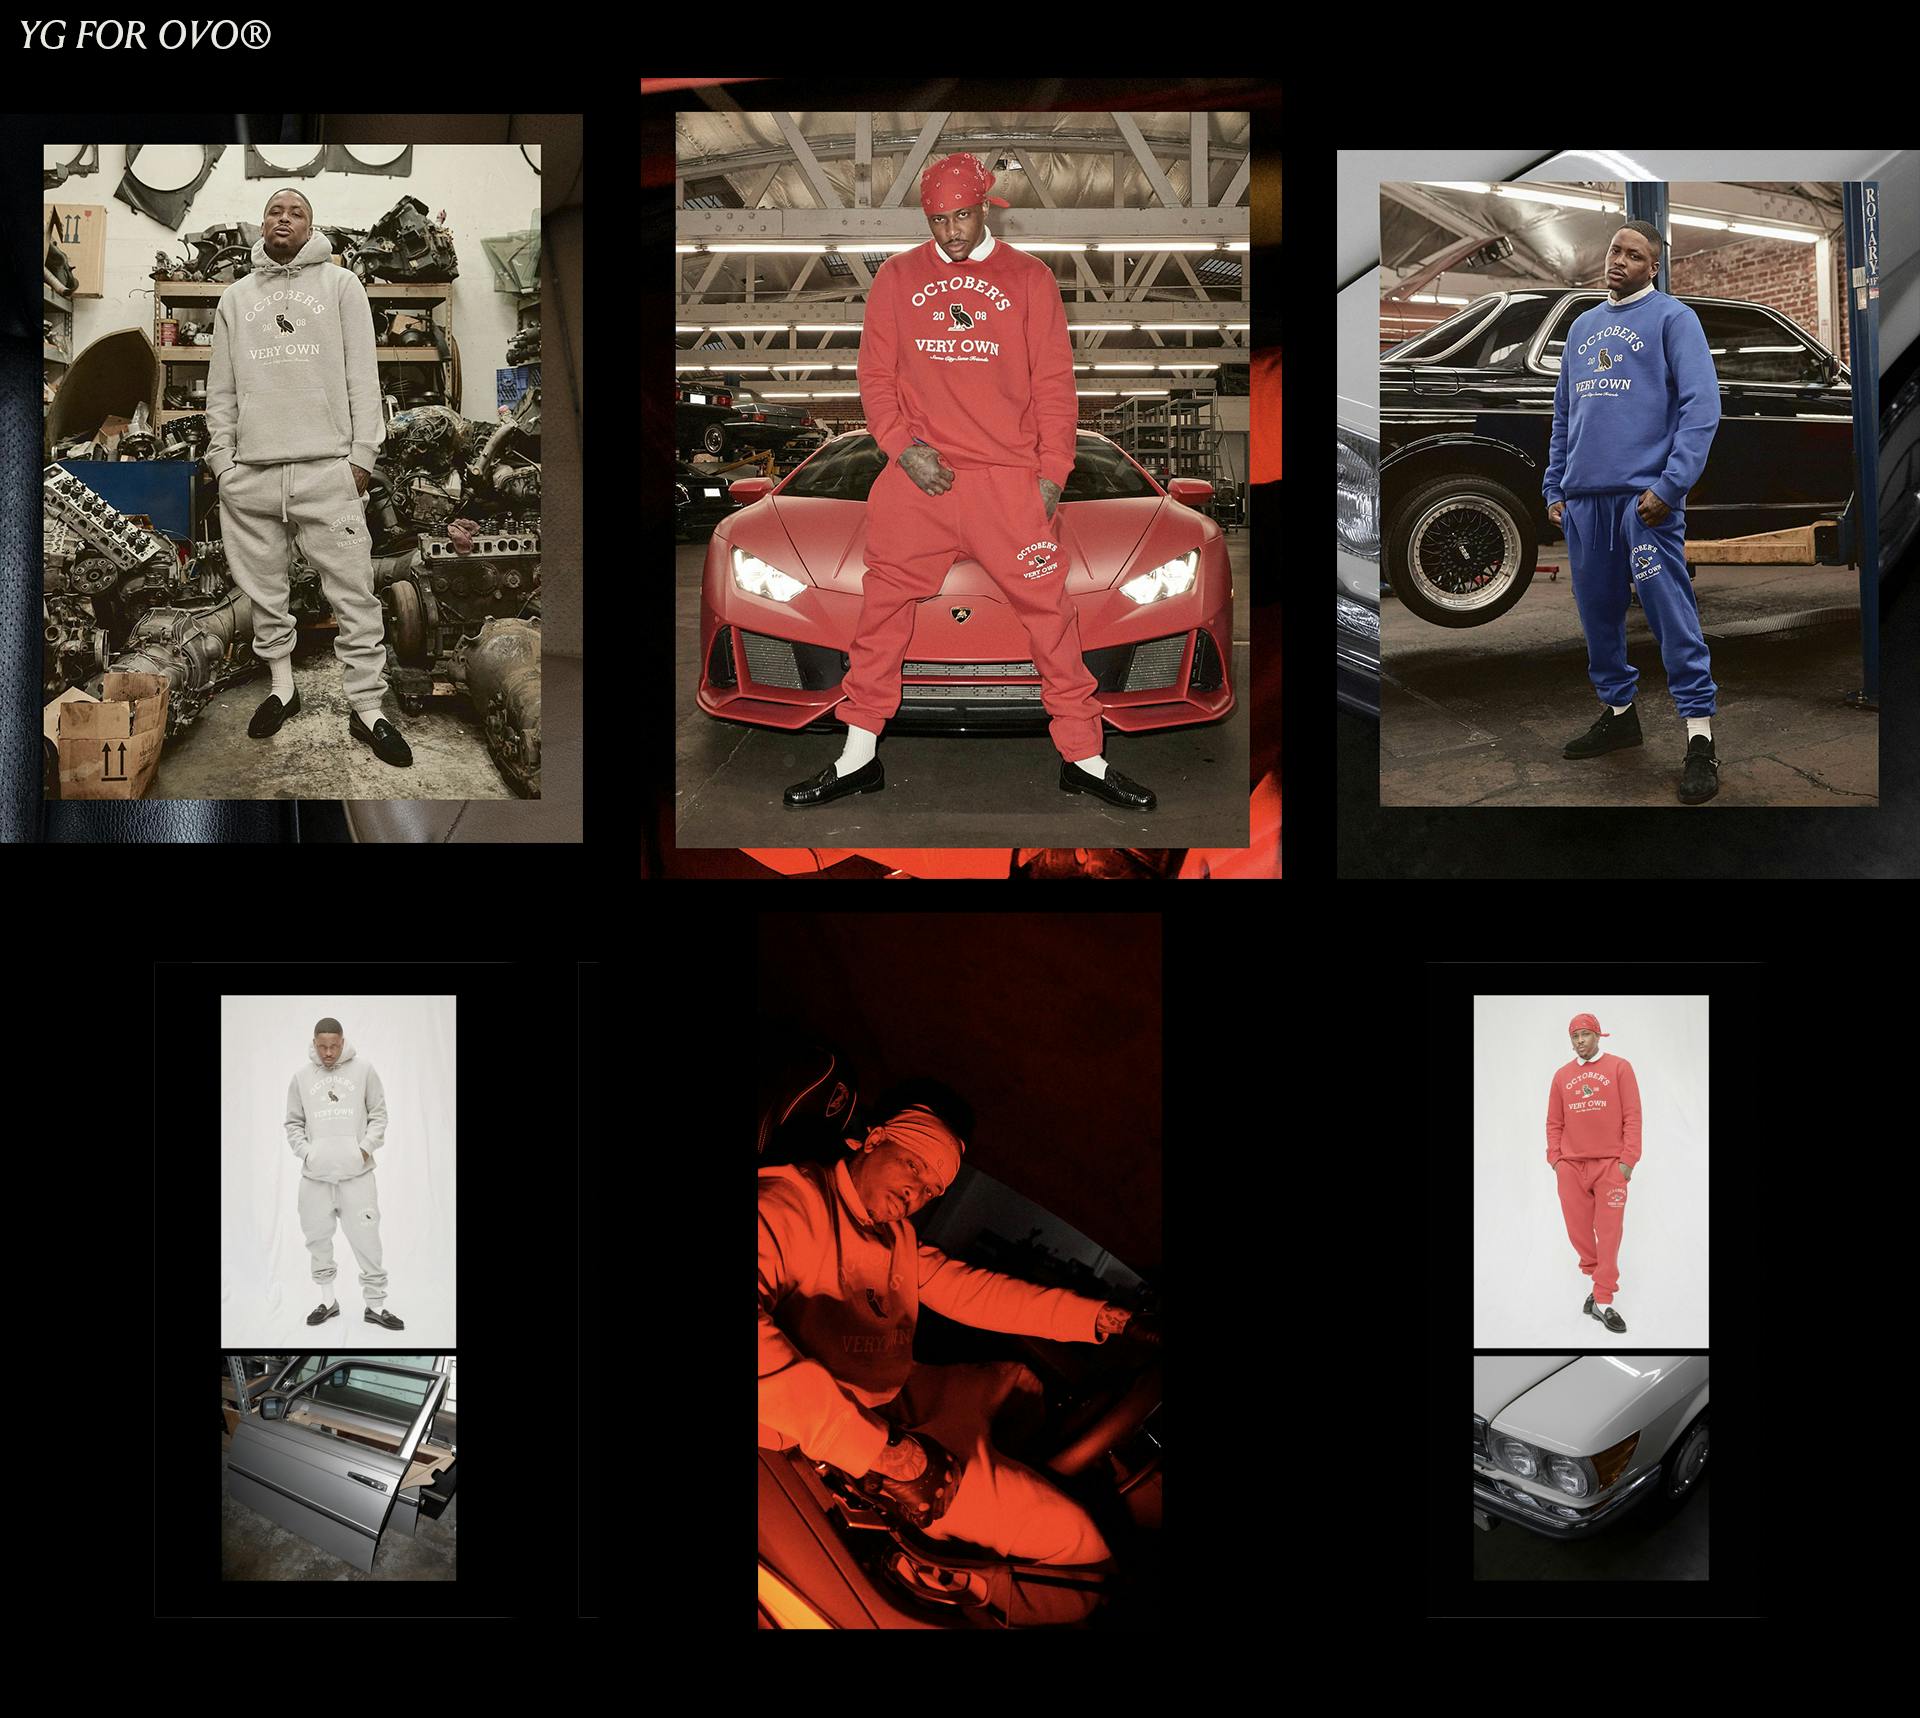Click the VERY OWN text in the orange photo
The height and width of the screenshot is (1718, 1920).
[876, 1342]
